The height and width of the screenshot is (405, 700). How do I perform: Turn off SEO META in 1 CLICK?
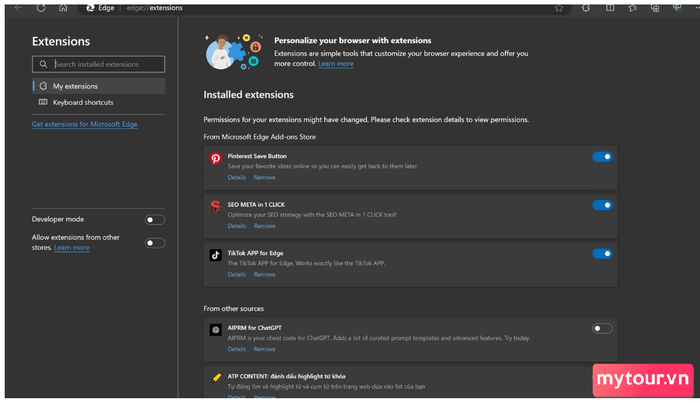tap(602, 205)
